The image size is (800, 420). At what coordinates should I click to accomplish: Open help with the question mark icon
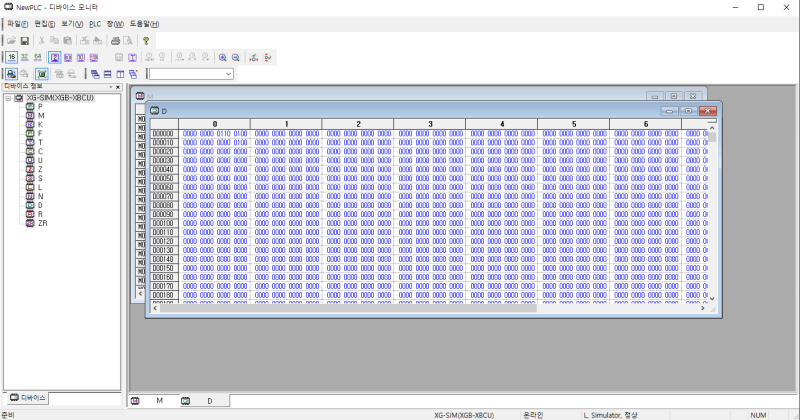pyautogui.click(x=146, y=40)
